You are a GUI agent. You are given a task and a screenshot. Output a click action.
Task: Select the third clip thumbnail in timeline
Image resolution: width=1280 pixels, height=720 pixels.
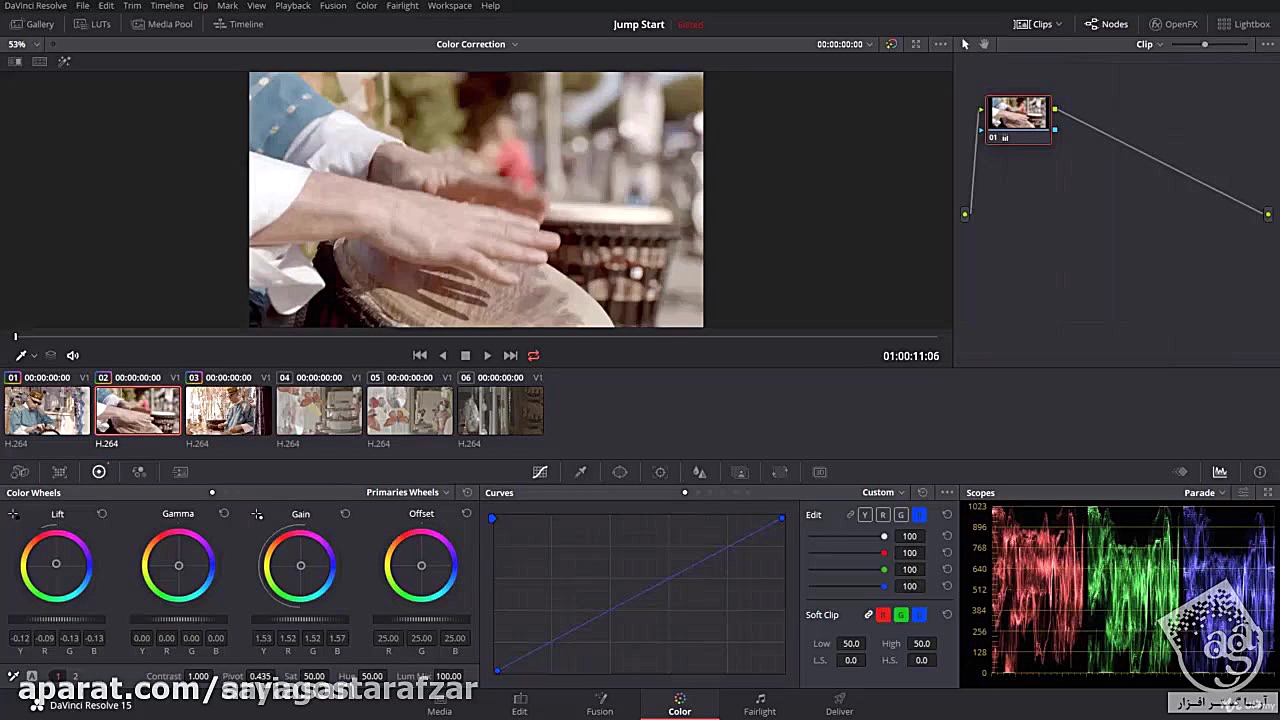point(228,410)
